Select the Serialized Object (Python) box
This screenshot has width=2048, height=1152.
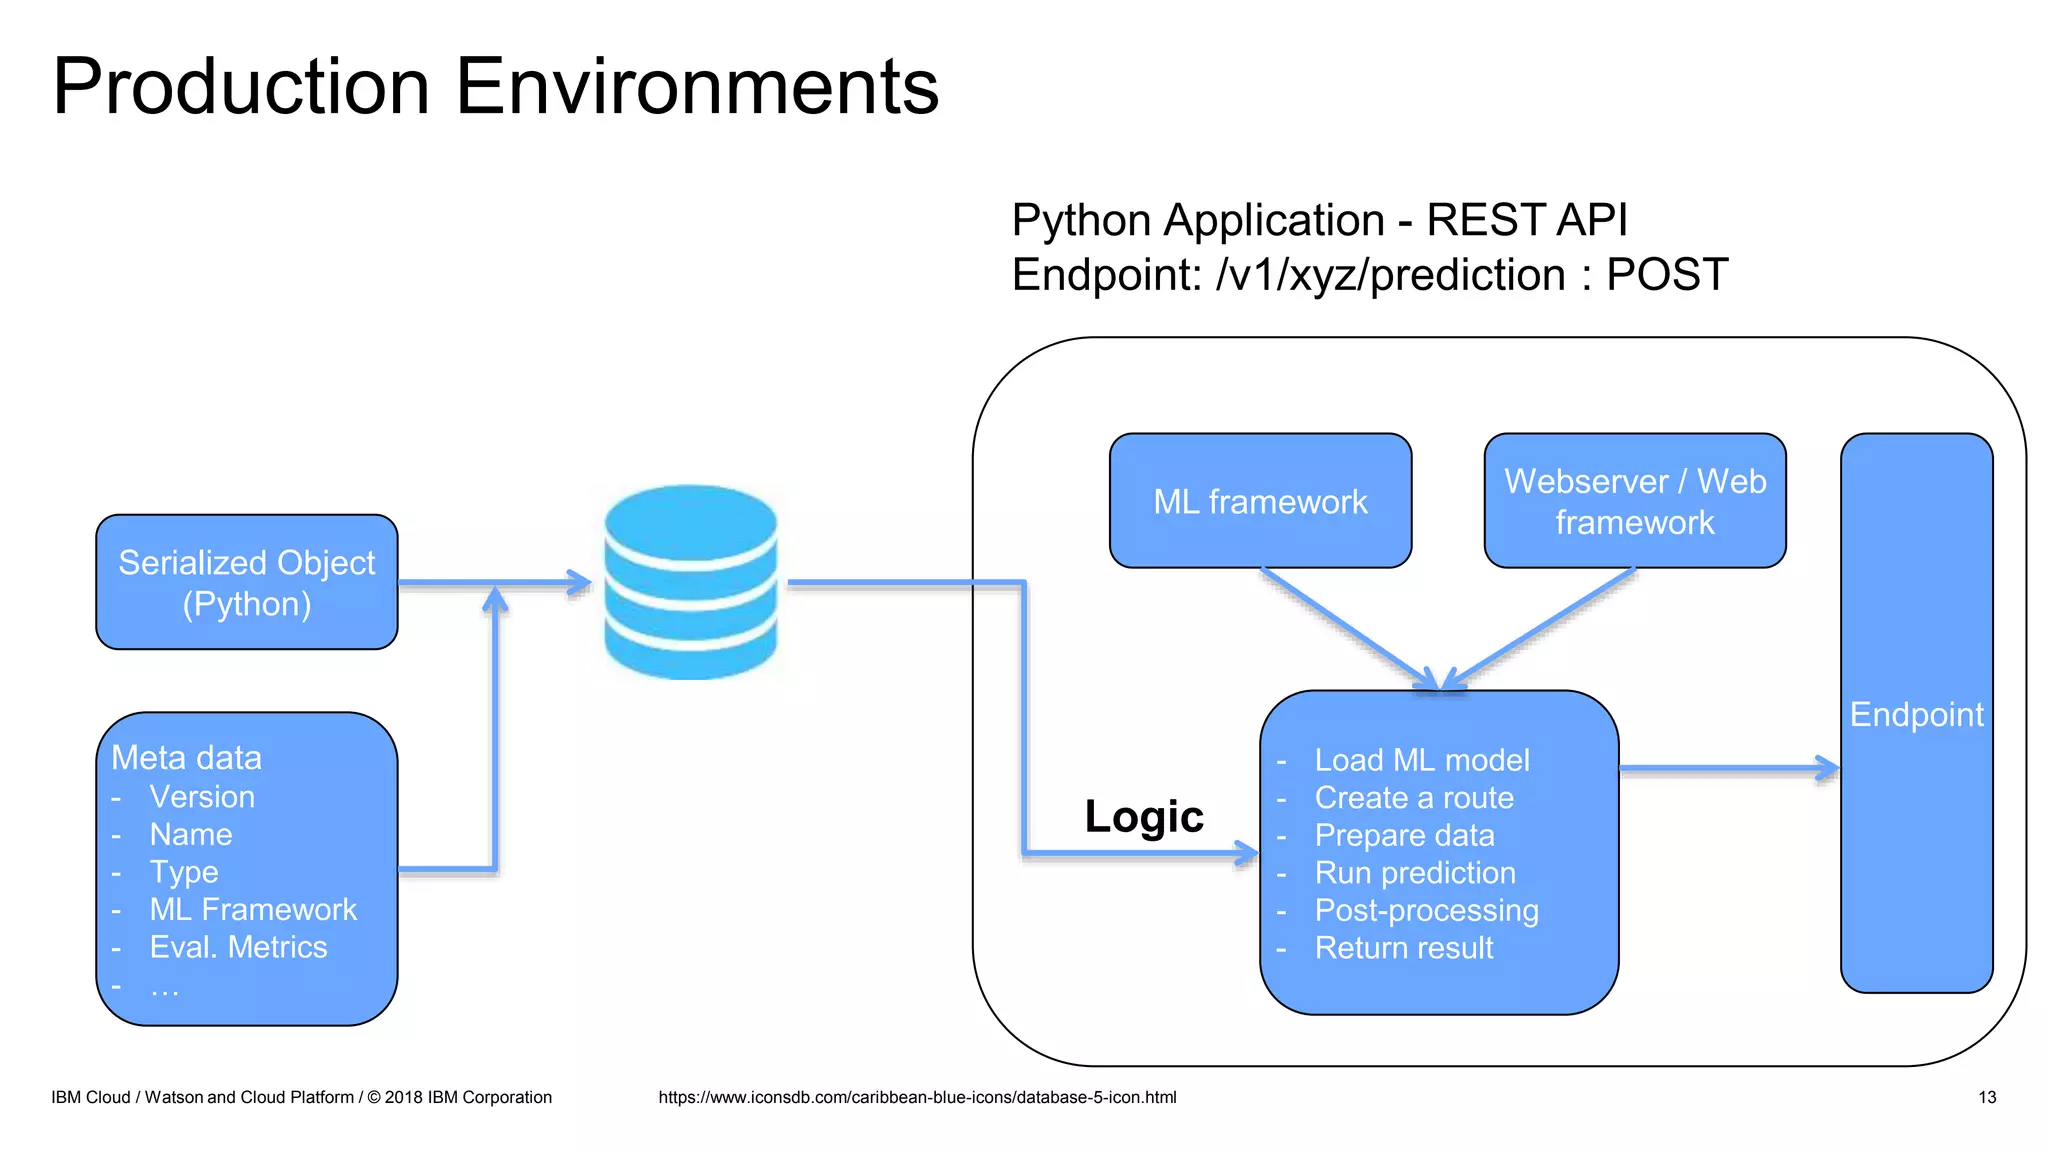click(x=247, y=582)
